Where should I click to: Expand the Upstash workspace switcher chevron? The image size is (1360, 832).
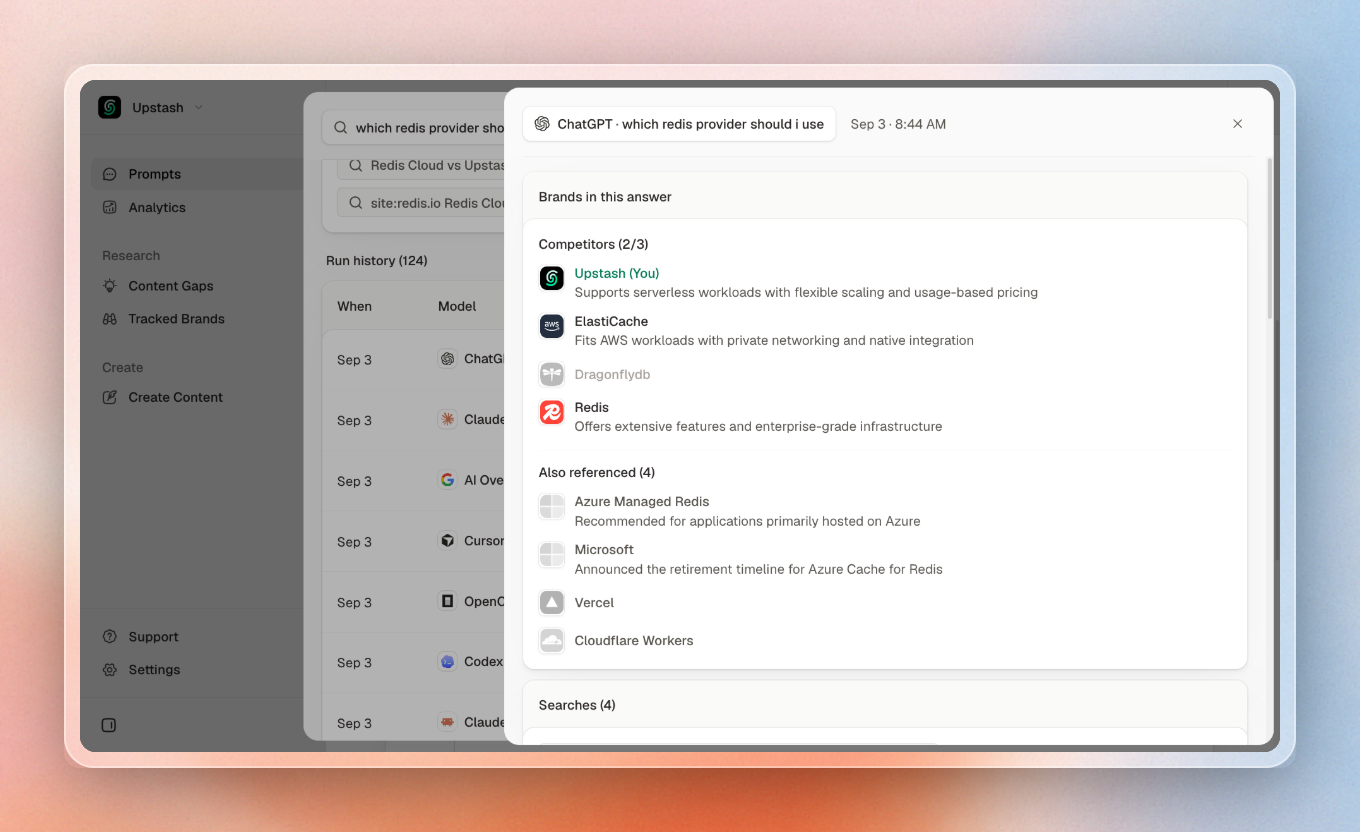198,108
